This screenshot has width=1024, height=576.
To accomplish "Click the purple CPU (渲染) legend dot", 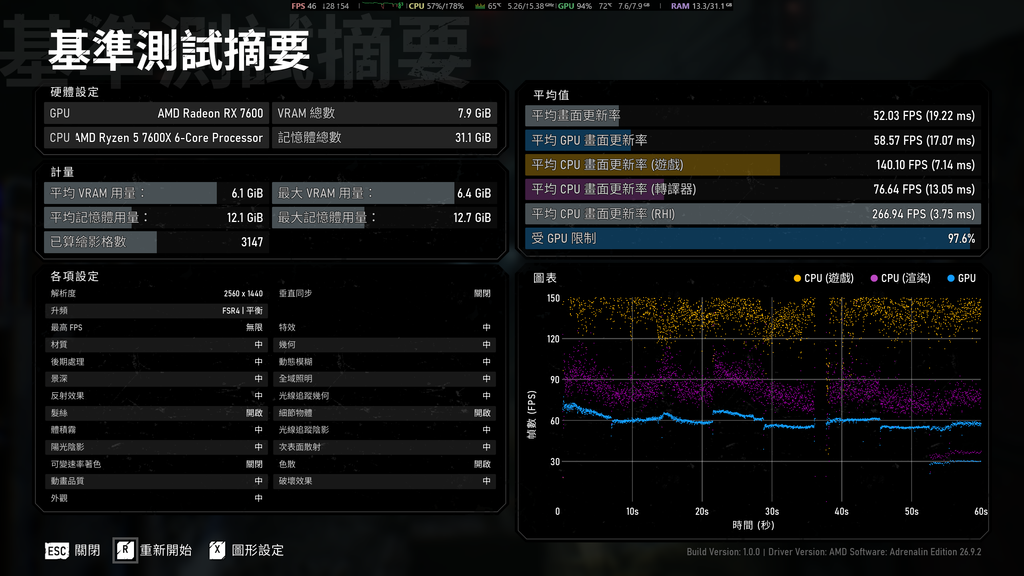I will pyautogui.click(x=874, y=278).
